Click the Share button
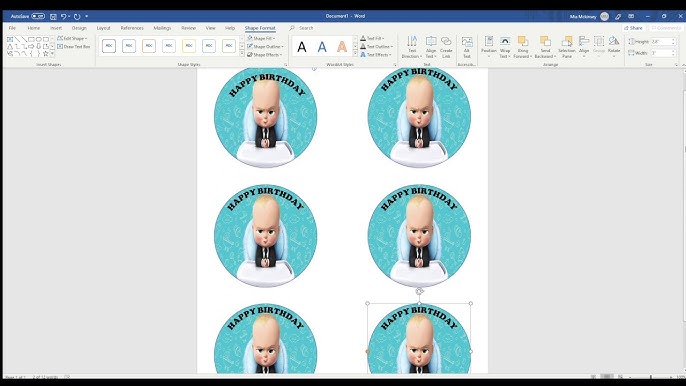The image size is (686, 386). tap(634, 28)
